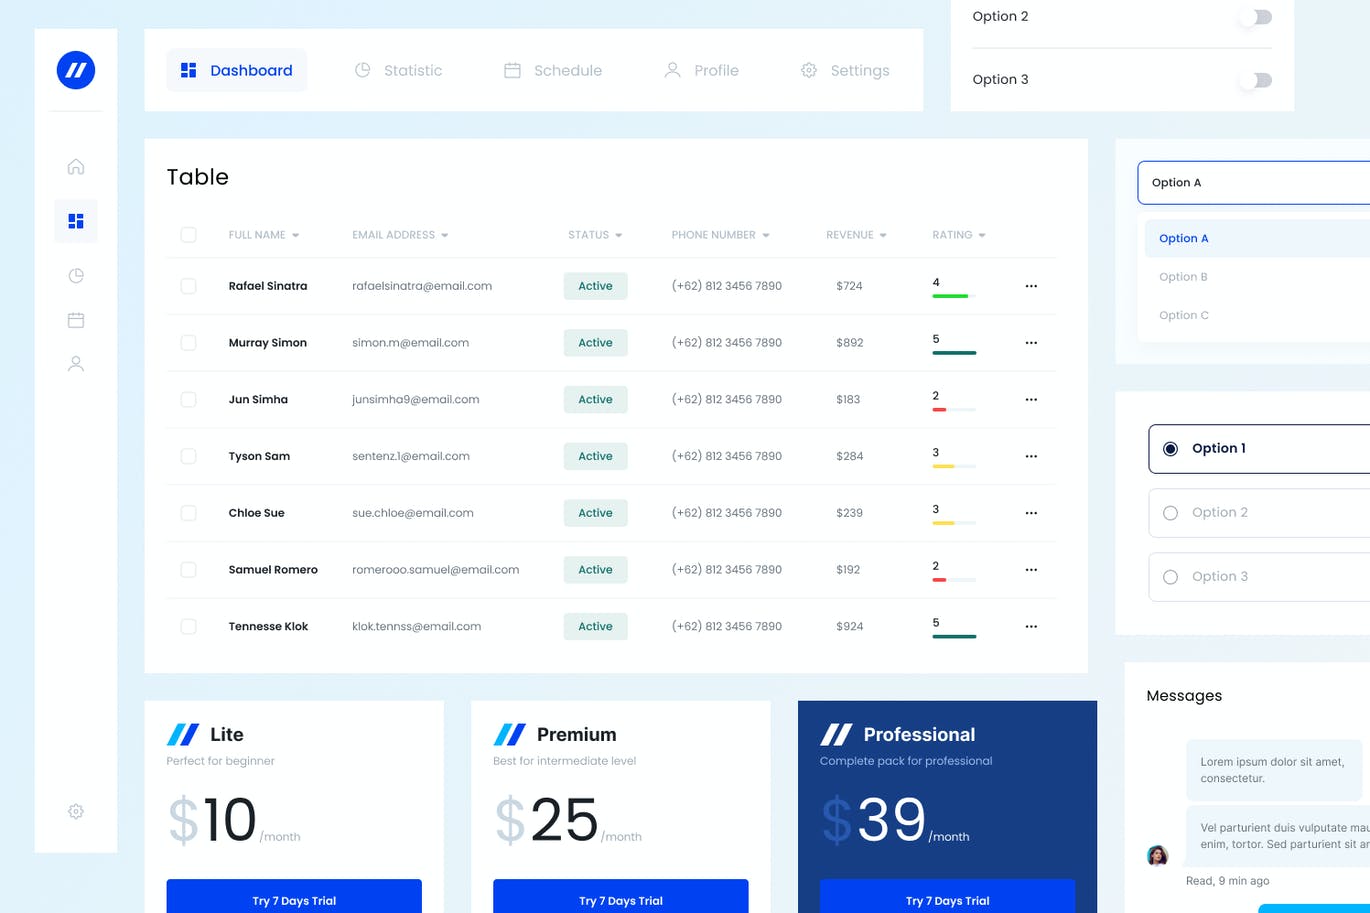This screenshot has height=913, width=1370.
Task: Open the Status column sort arrow
Action: click(x=618, y=236)
